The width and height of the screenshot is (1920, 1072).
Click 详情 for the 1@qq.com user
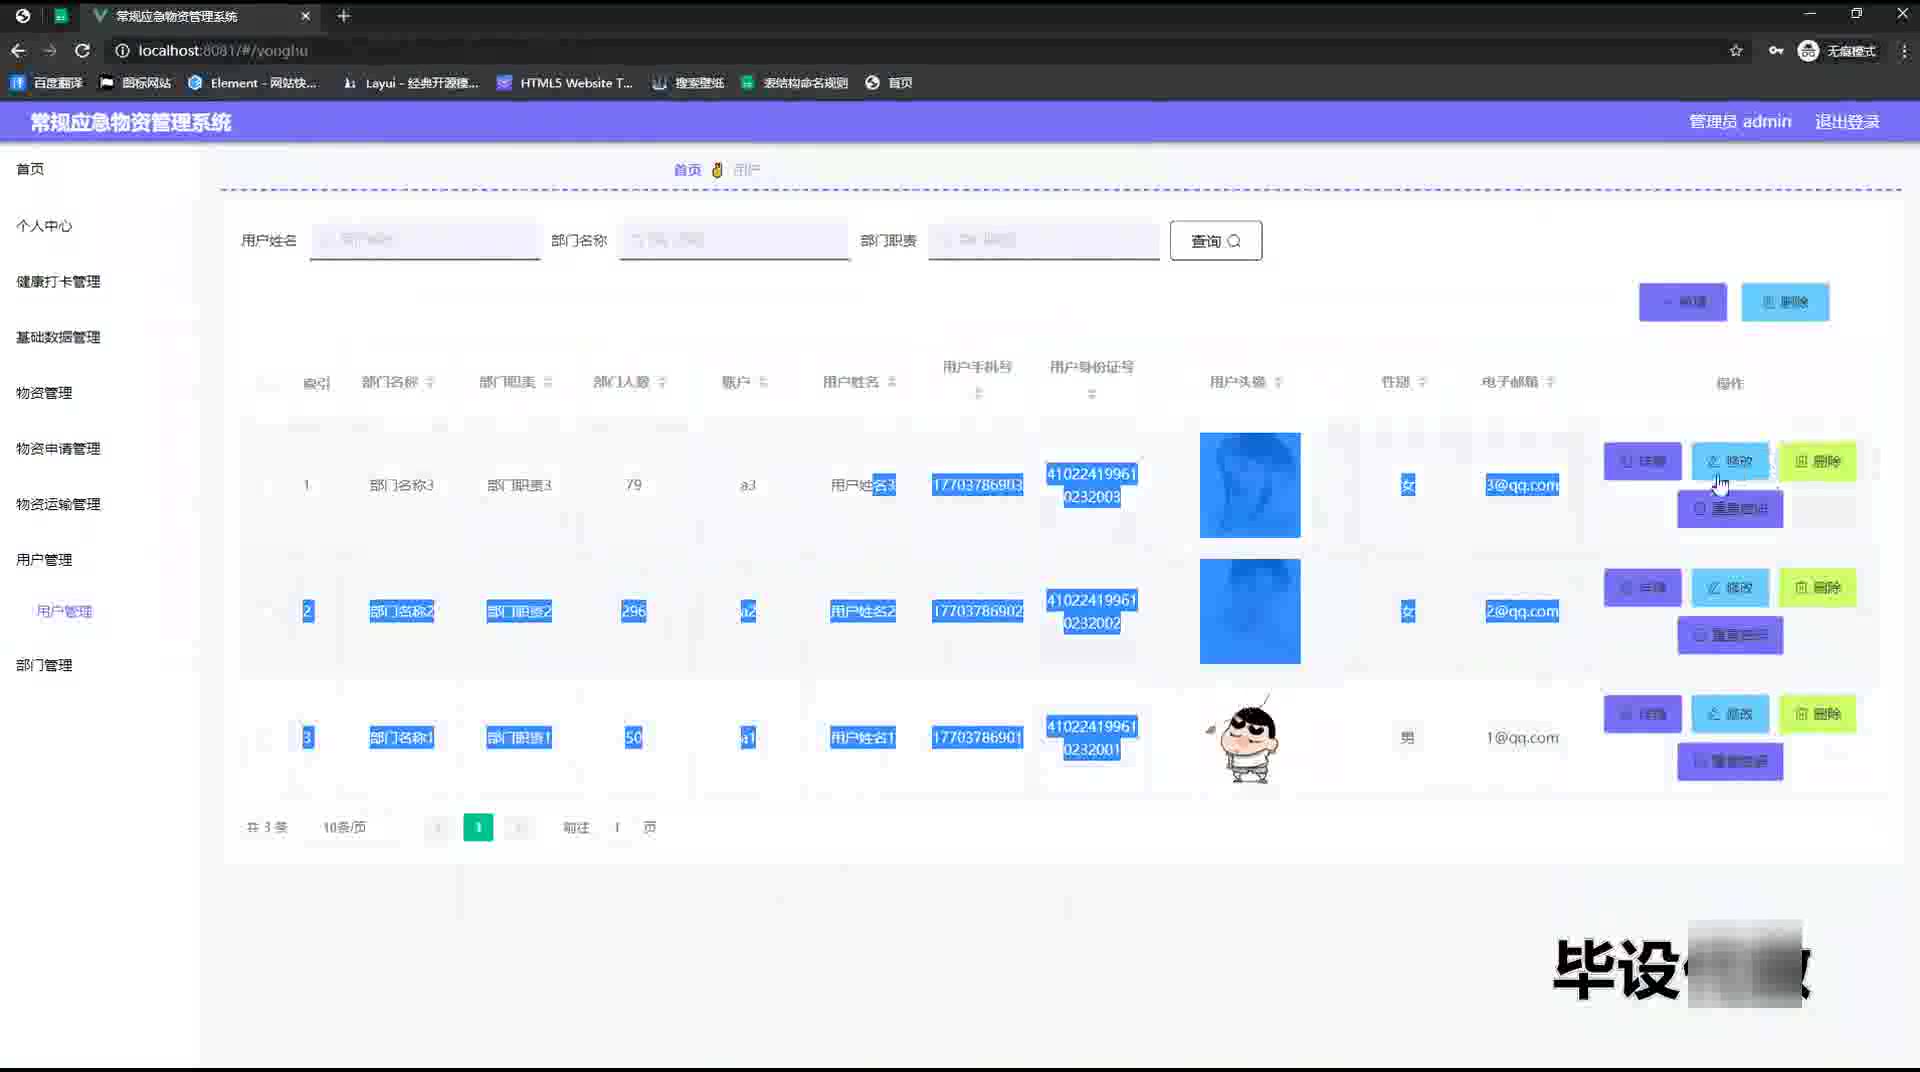[1643, 714]
